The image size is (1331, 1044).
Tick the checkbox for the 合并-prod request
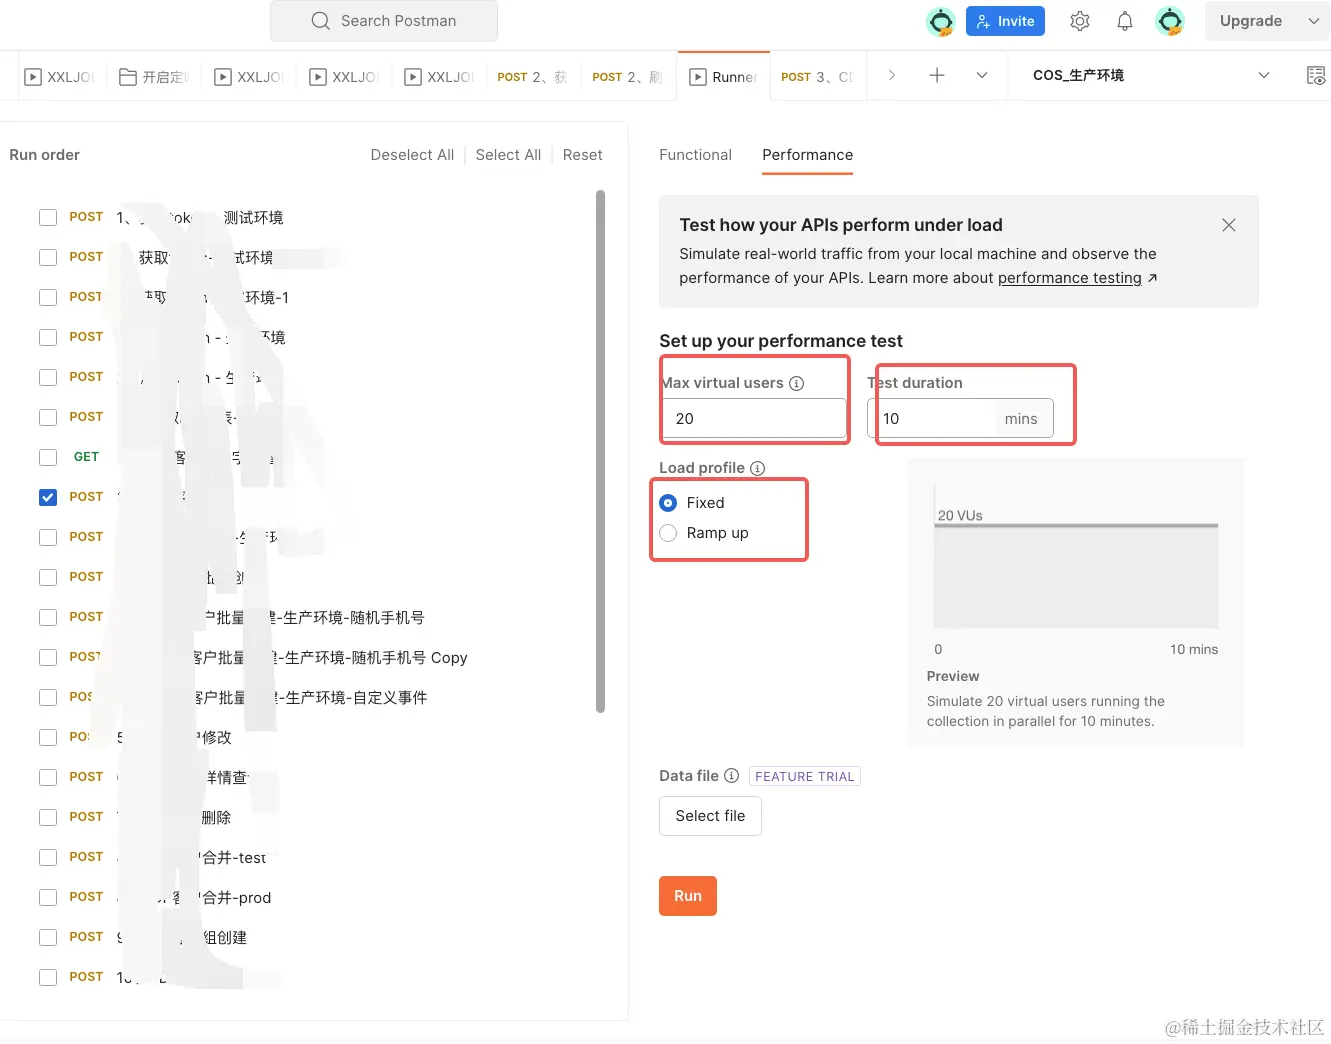point(48,897)
